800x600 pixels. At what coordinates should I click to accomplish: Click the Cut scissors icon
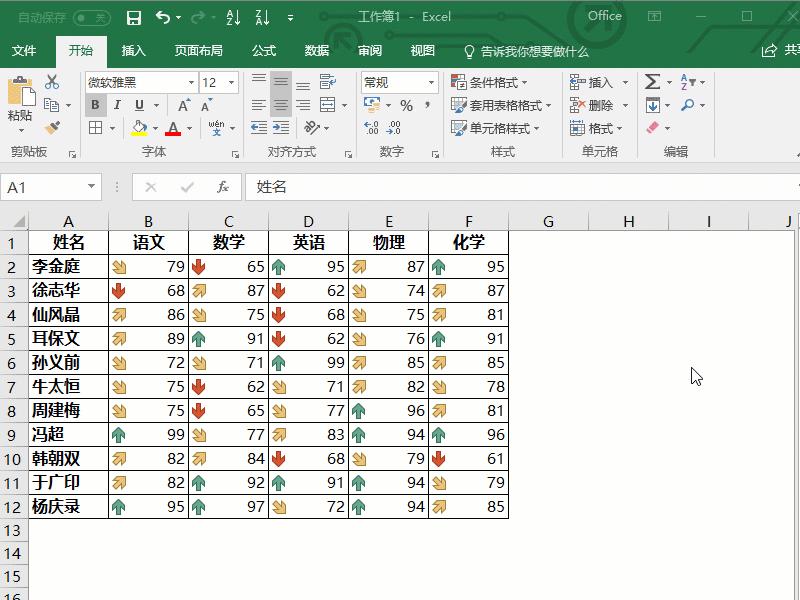tap(52, 82)
